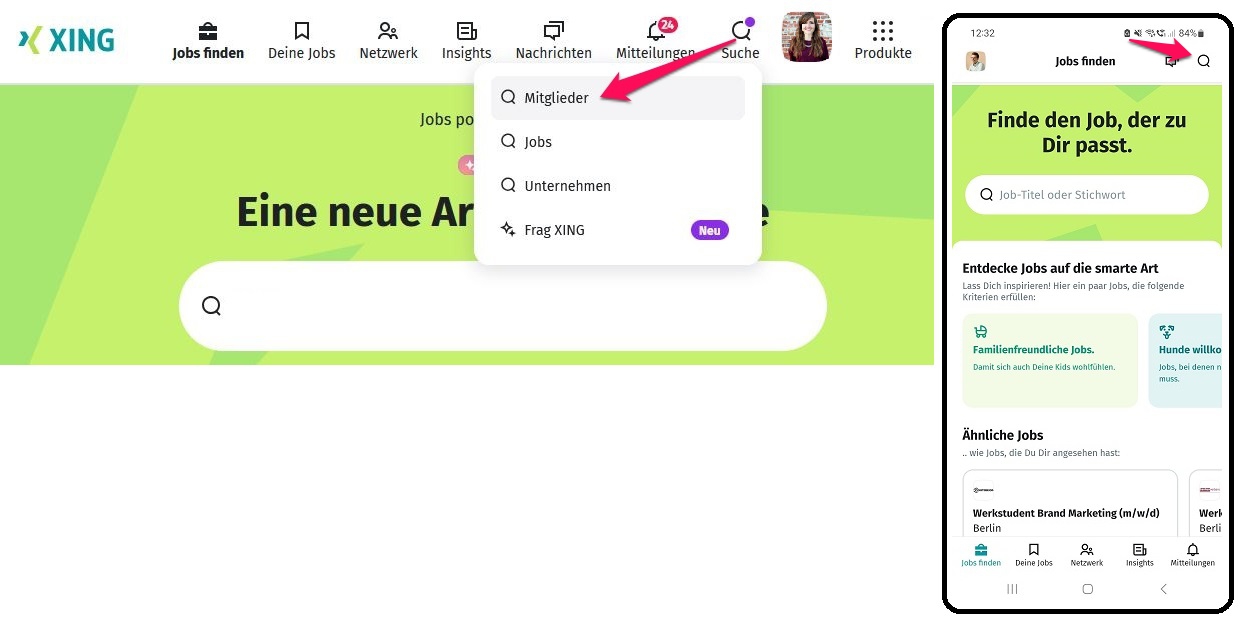Tap the search magnifier in the mobile header

(1203, 60)
